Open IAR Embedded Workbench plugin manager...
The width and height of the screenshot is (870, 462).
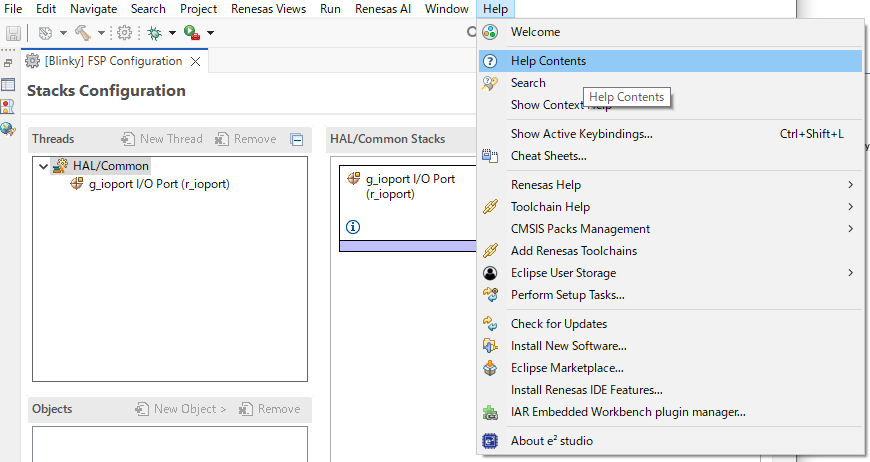point(670,412)
